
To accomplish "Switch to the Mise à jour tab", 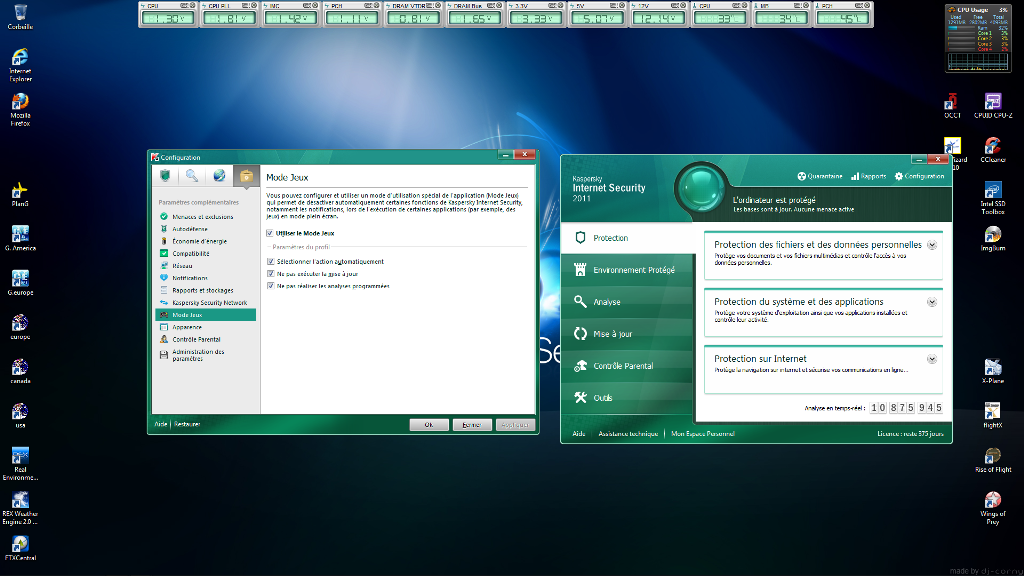I will tap(627, 334).
